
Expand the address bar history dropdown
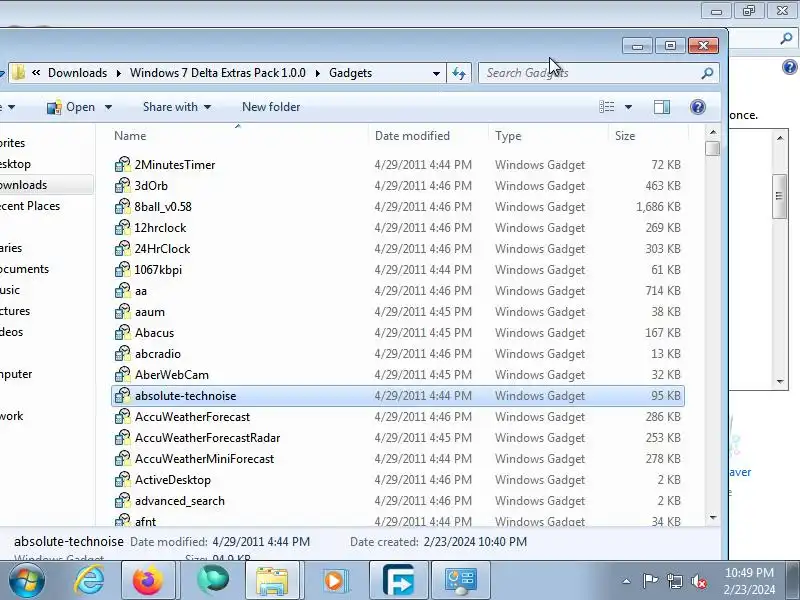click(x=436, y=73)
